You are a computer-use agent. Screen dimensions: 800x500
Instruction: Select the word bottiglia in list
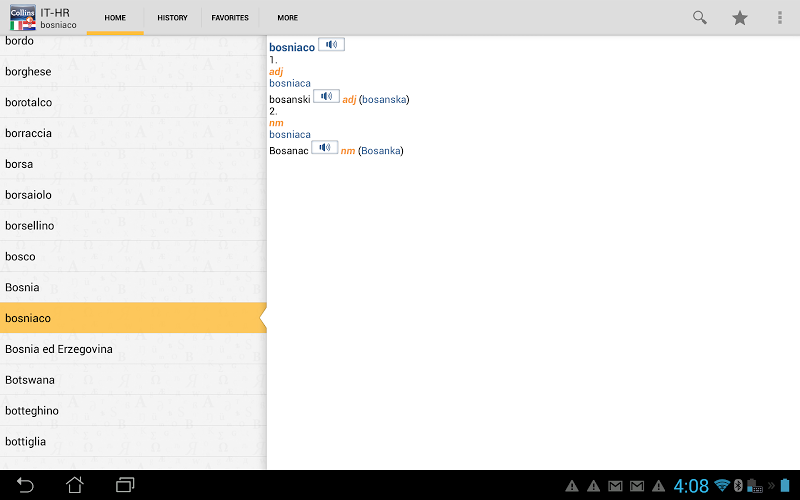133,441
